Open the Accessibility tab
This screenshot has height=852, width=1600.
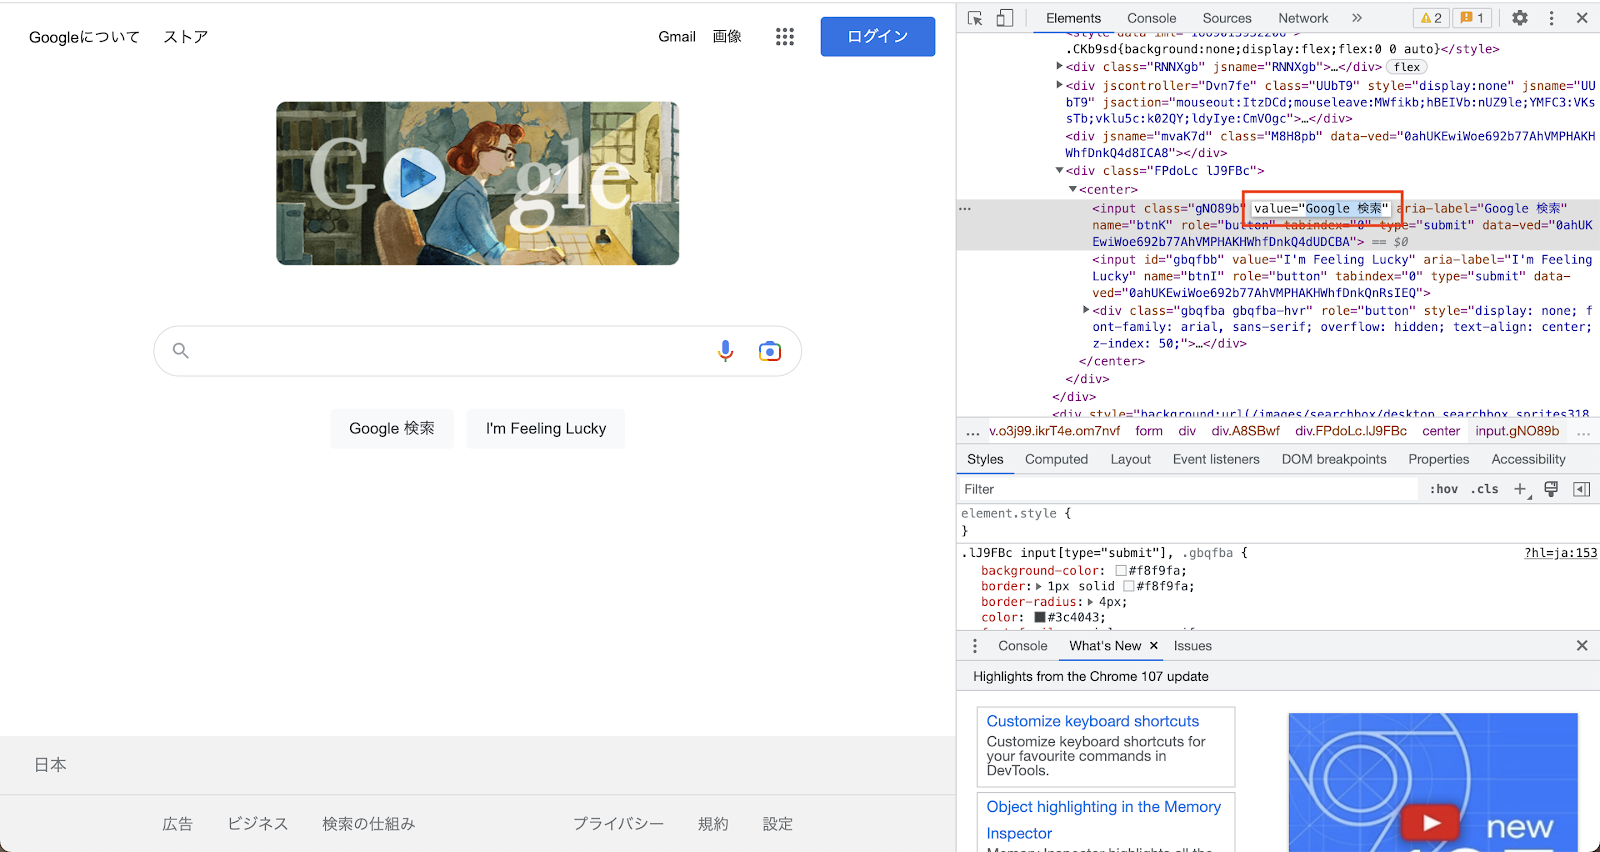pyautogui.click(x=1528, y=459)
